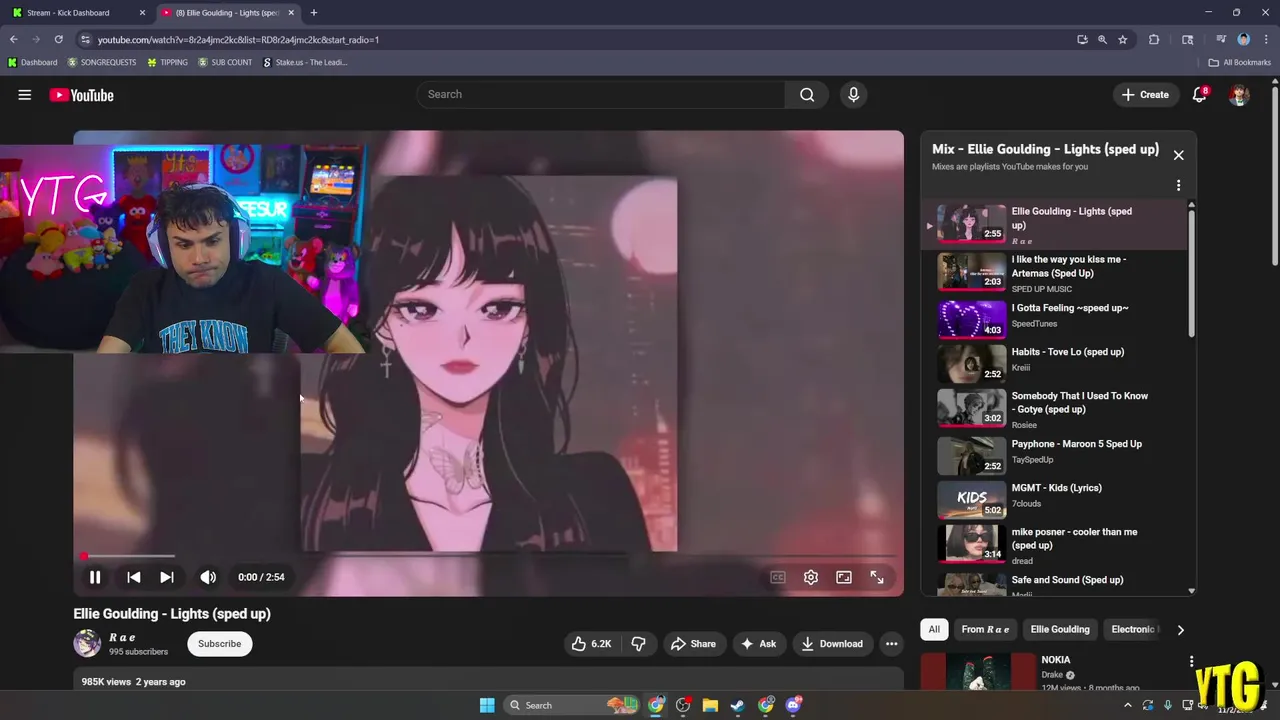Open Steam from the taskbar
This screenshot has height=720, width=1280.
(x=737, y=705)
